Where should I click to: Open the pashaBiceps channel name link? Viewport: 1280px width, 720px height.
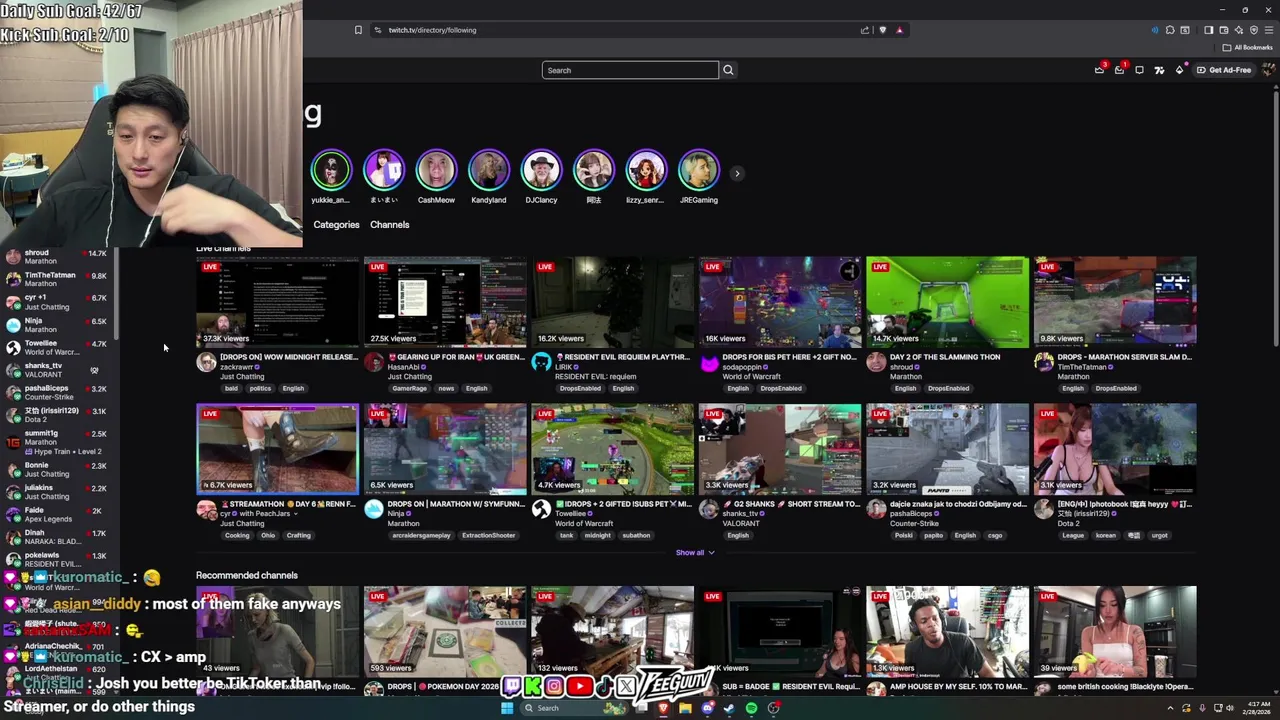[910, 514]
